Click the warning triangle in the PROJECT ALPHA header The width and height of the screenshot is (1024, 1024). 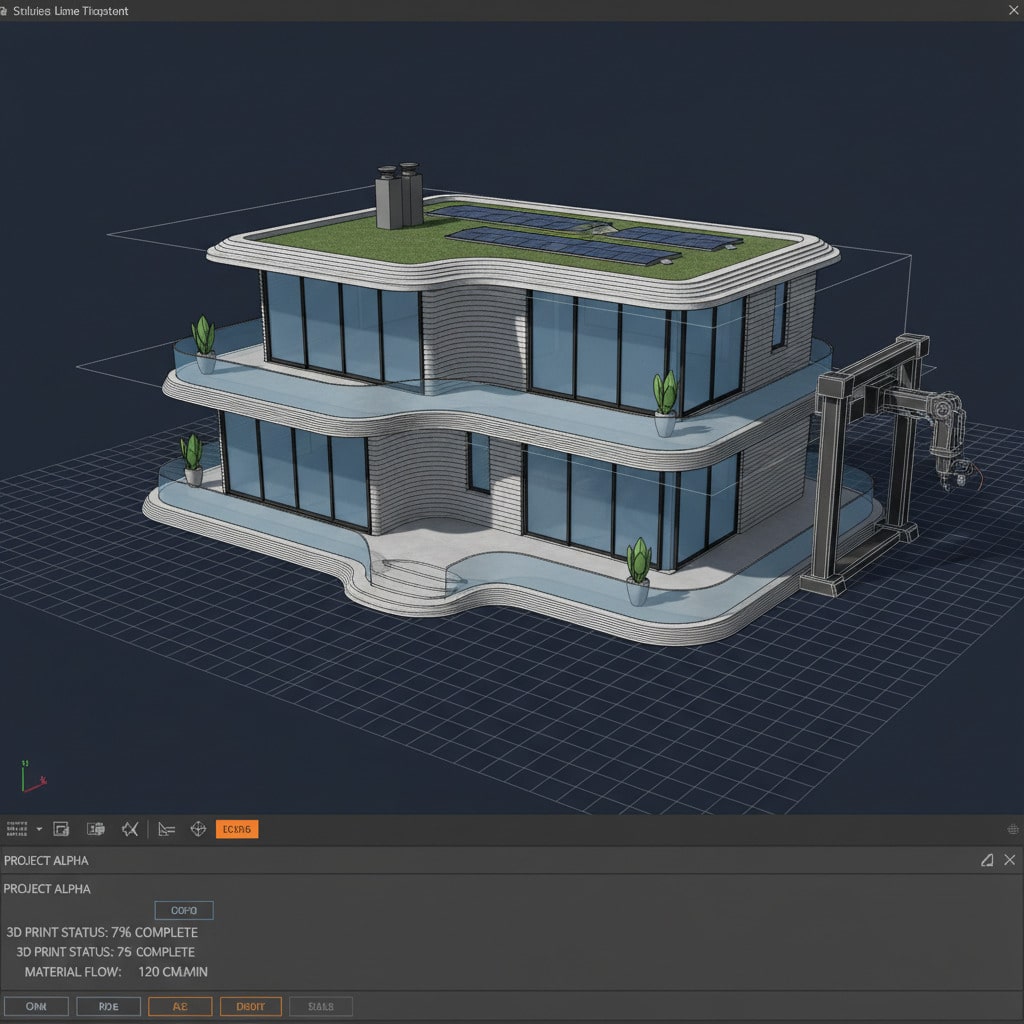tap(987, 860)
